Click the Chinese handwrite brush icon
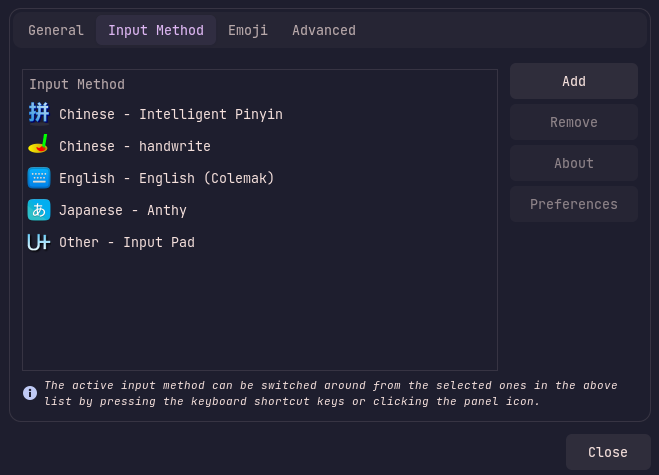The height and width of the screenshot is (475, 659). pos(39,146)
